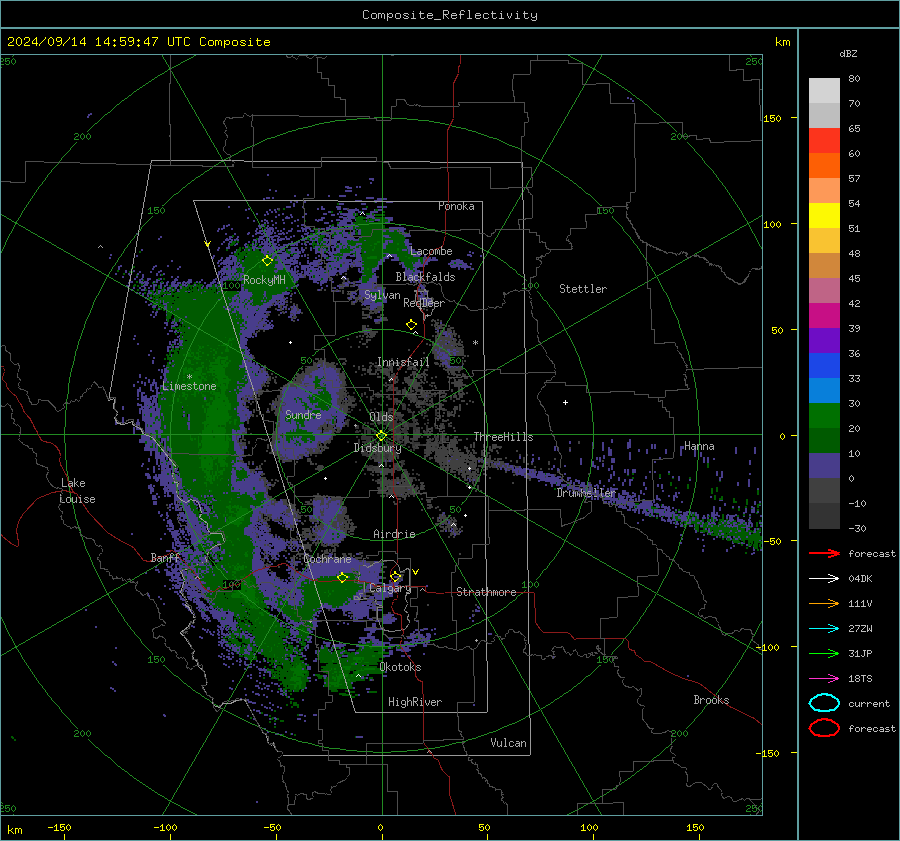
Task: Click the Composite_Reflectivity title
Action: tap(450, 15)
